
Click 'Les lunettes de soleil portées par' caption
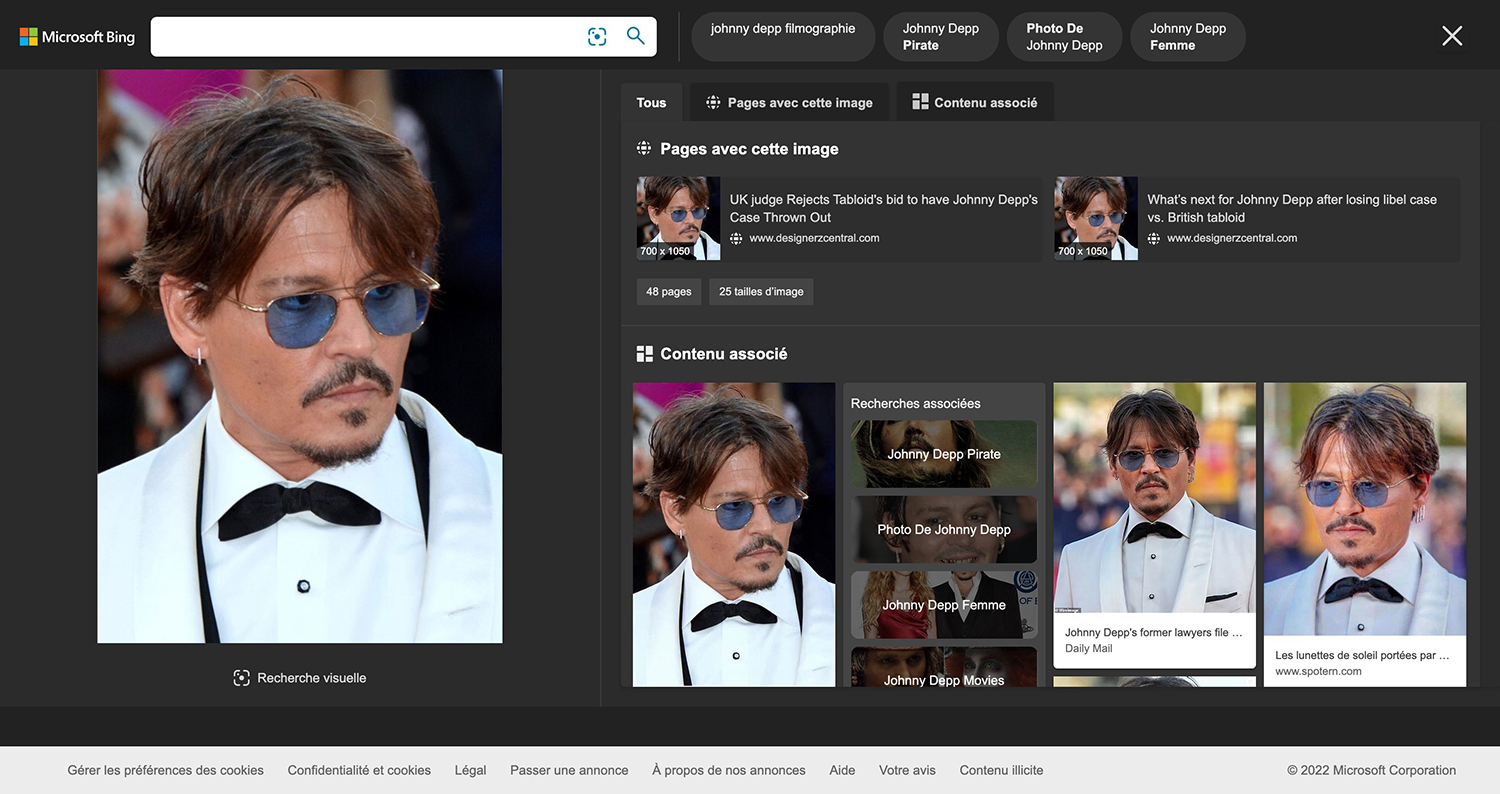click(x=1362, y=655)
